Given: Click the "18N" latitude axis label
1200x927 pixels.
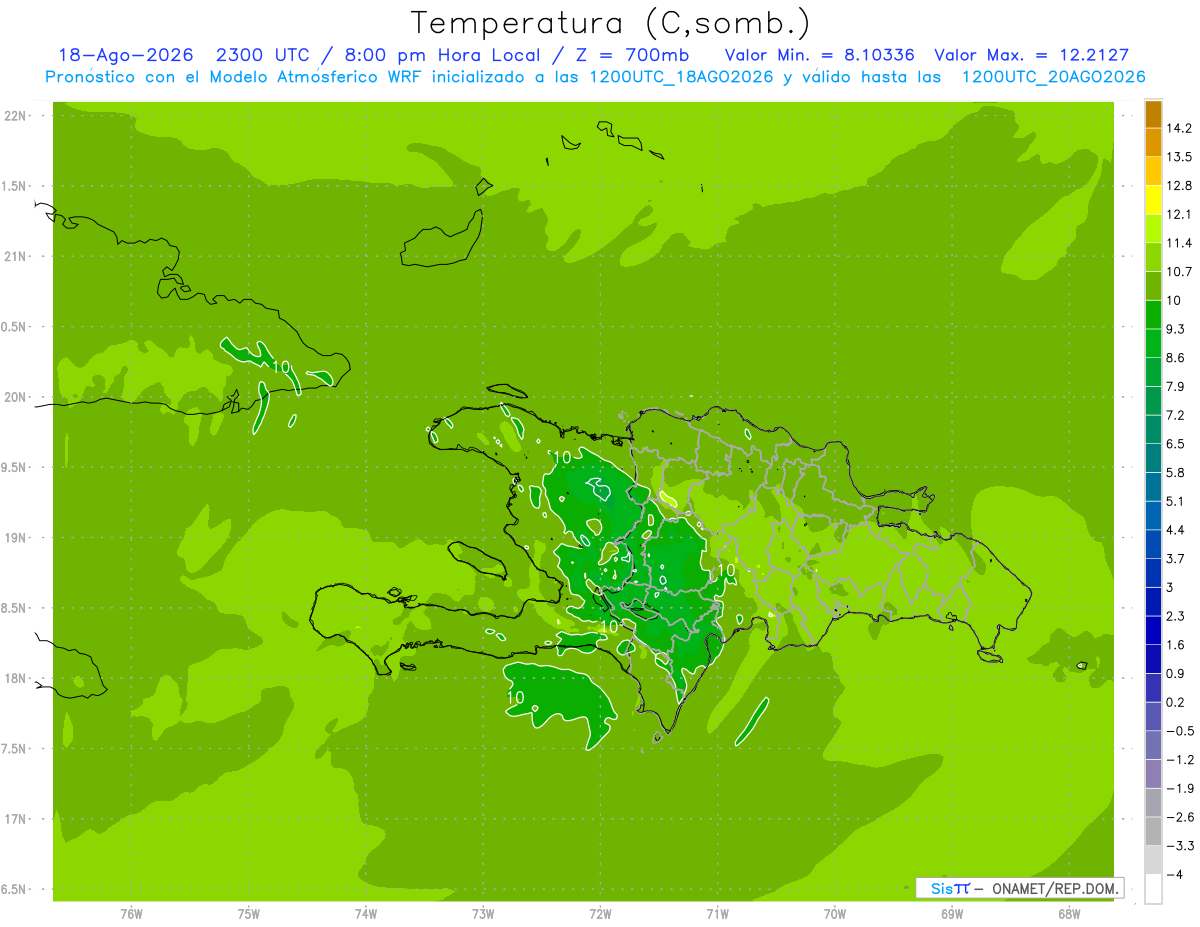Looking at the screenshot, I should (x=15, y=679).
